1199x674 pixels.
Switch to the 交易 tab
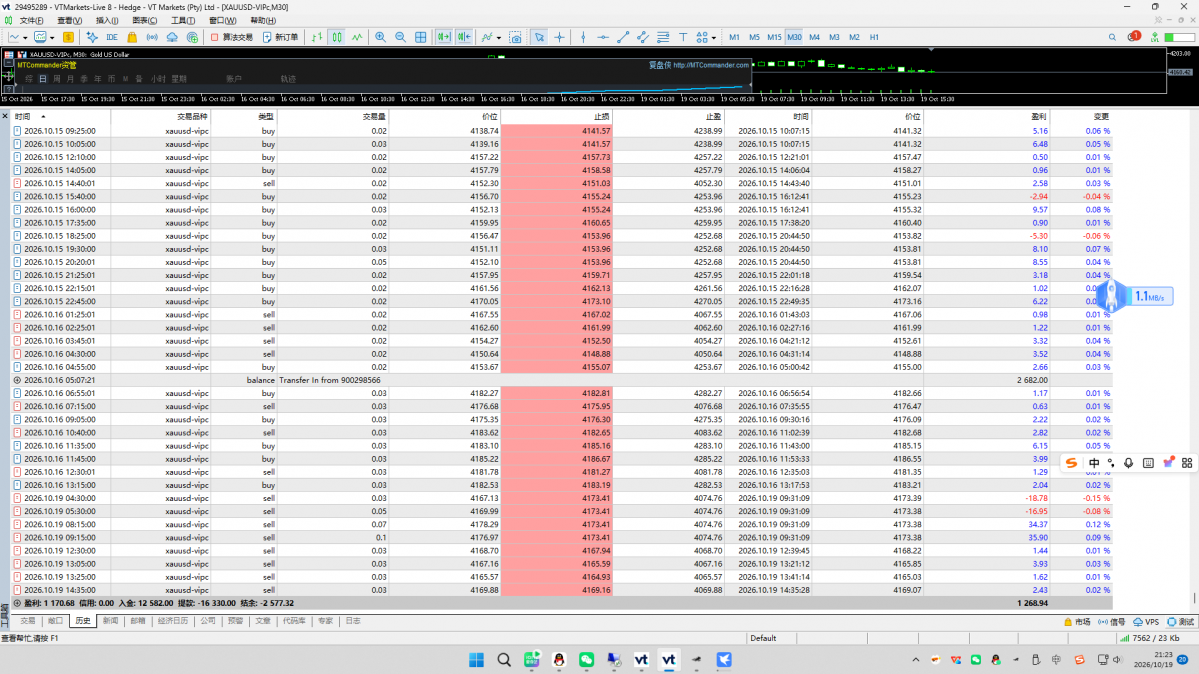coord(28,621)
